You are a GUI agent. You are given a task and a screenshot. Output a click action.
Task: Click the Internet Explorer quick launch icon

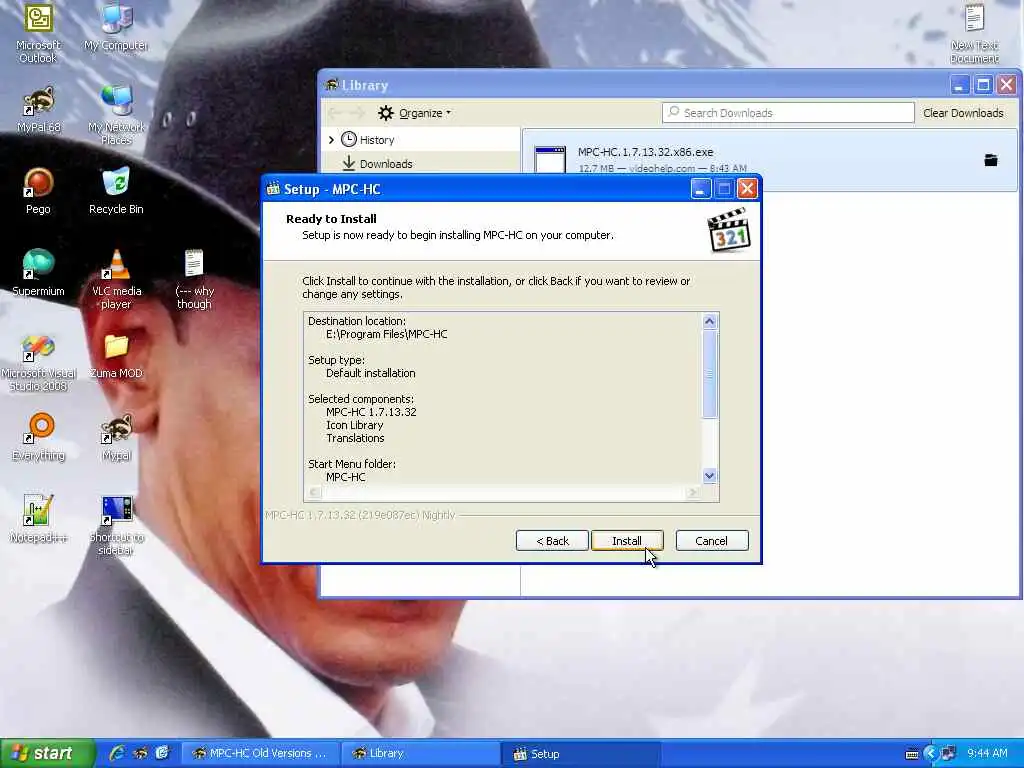(x=118, y=753)
